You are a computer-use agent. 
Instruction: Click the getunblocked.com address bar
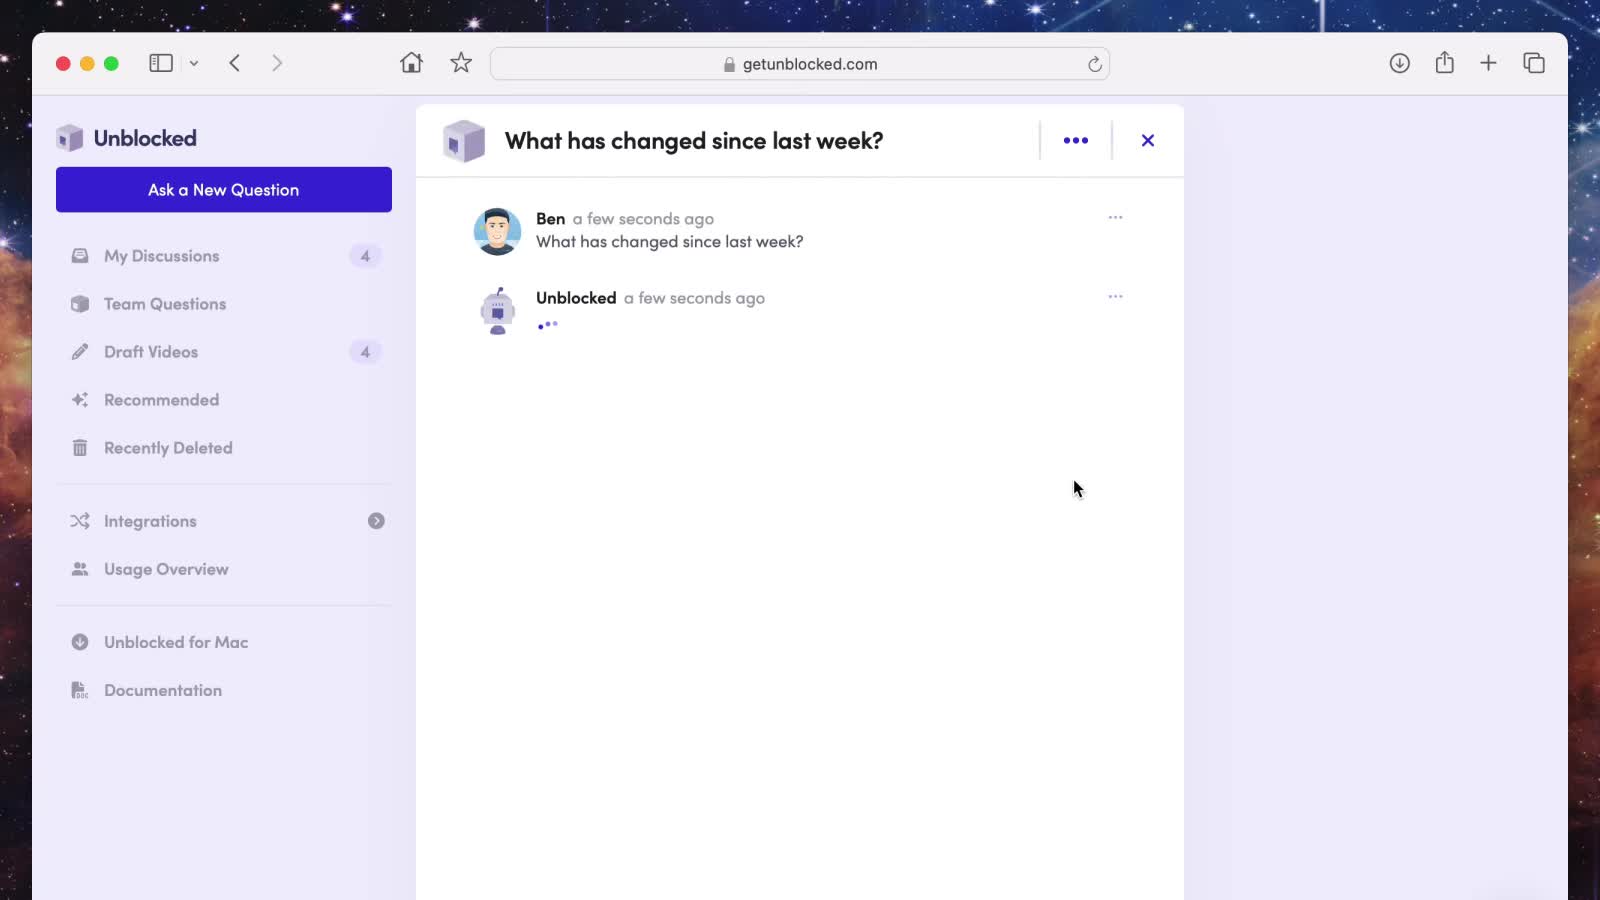pyautogui.click(x=800, y=64)
